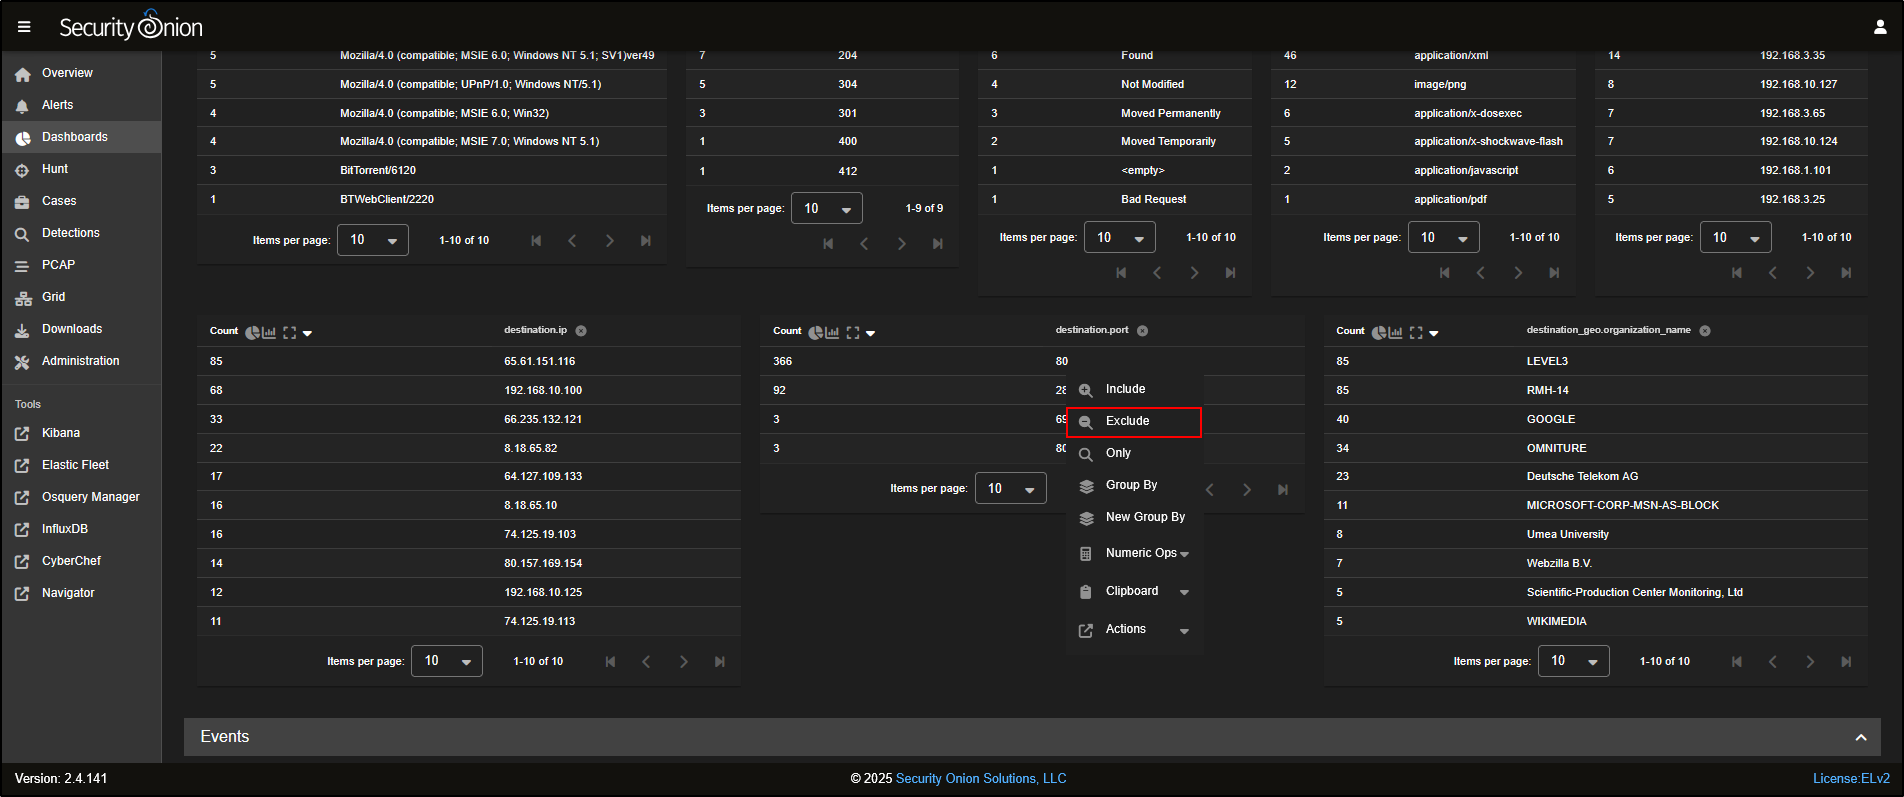Show pie chart for destination.ip table
Image resolution: width=1904 pixels, height=797 pixels.
tap(252, 332)
